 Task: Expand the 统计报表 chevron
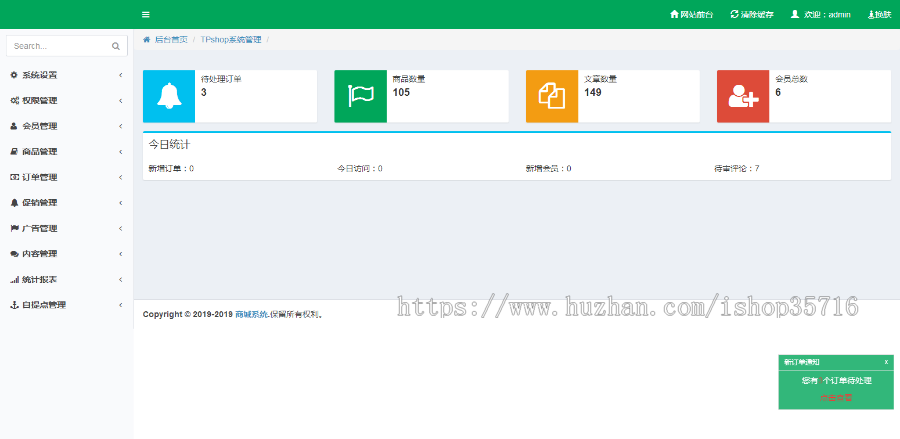pos(121,279)
